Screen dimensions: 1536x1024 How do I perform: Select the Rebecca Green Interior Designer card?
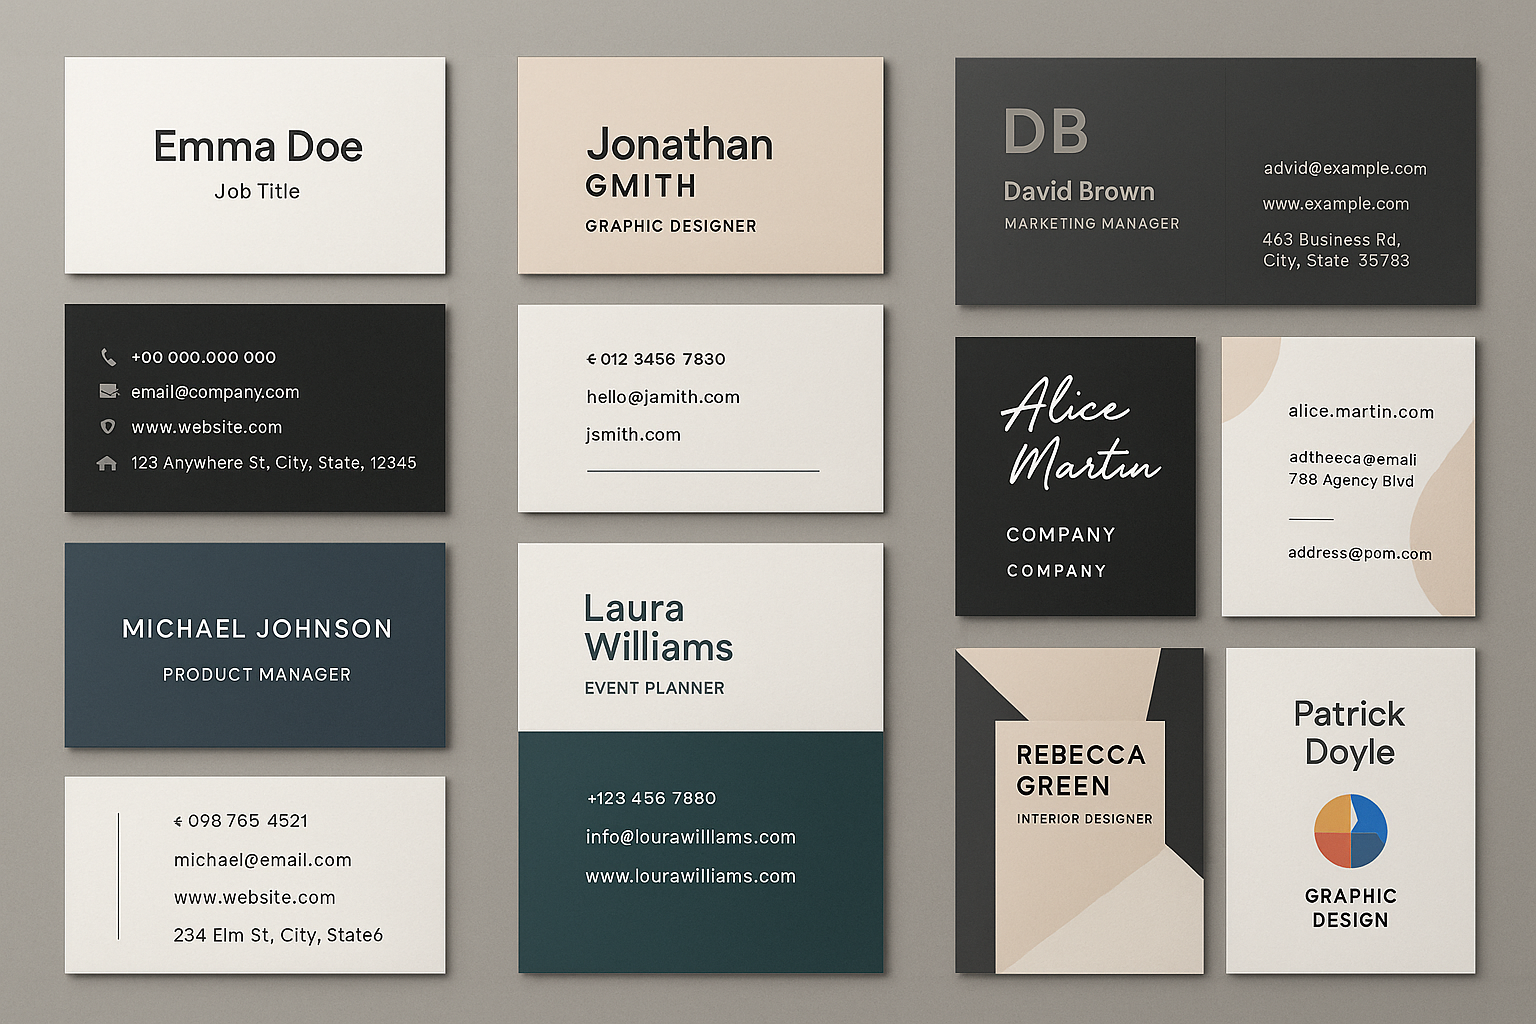coord(1079,810)
